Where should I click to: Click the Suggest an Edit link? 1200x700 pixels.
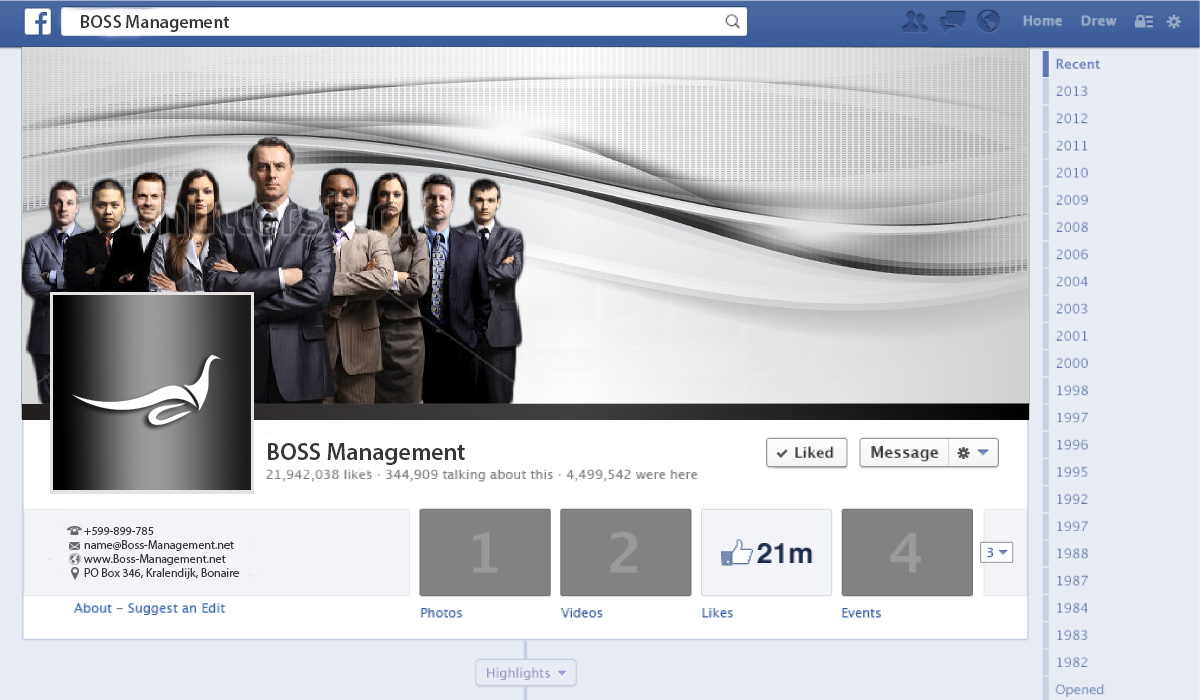[177, 608]
